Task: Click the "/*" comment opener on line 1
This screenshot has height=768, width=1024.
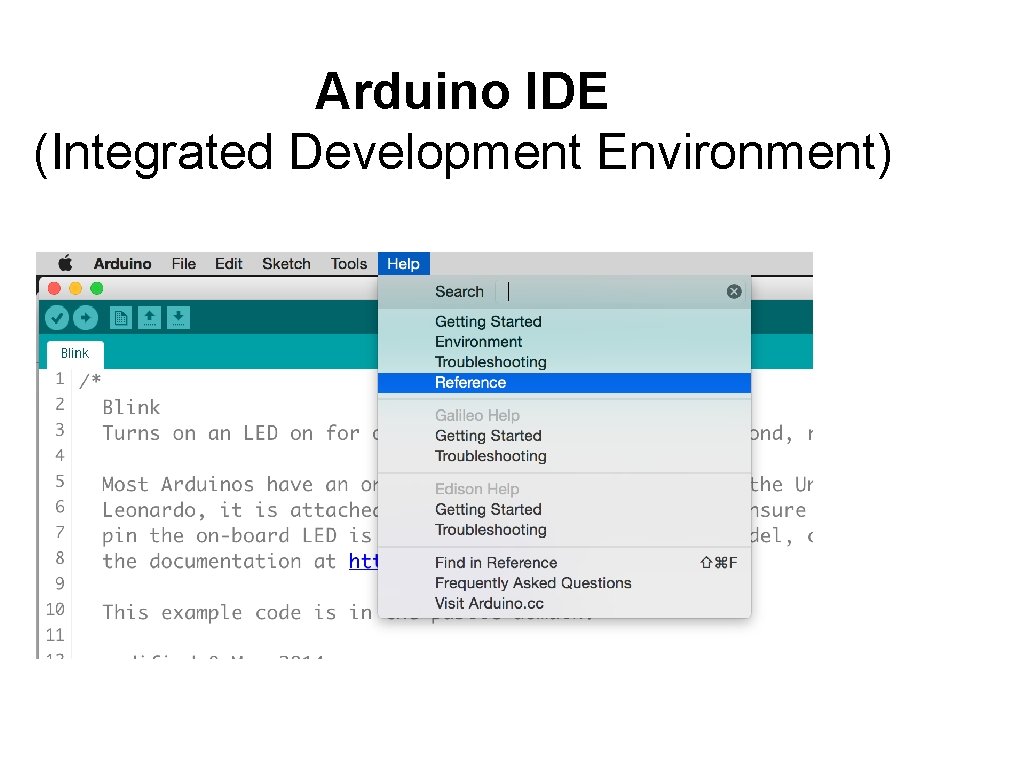Action: tap(90, 380)
